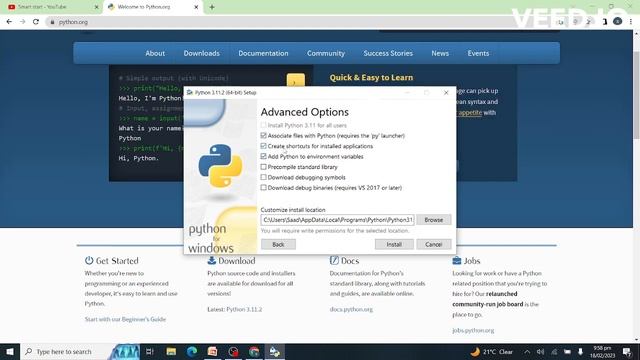Click the Docs page icon
The width and height of the screenshot is (640, 360).
[334, 260]
